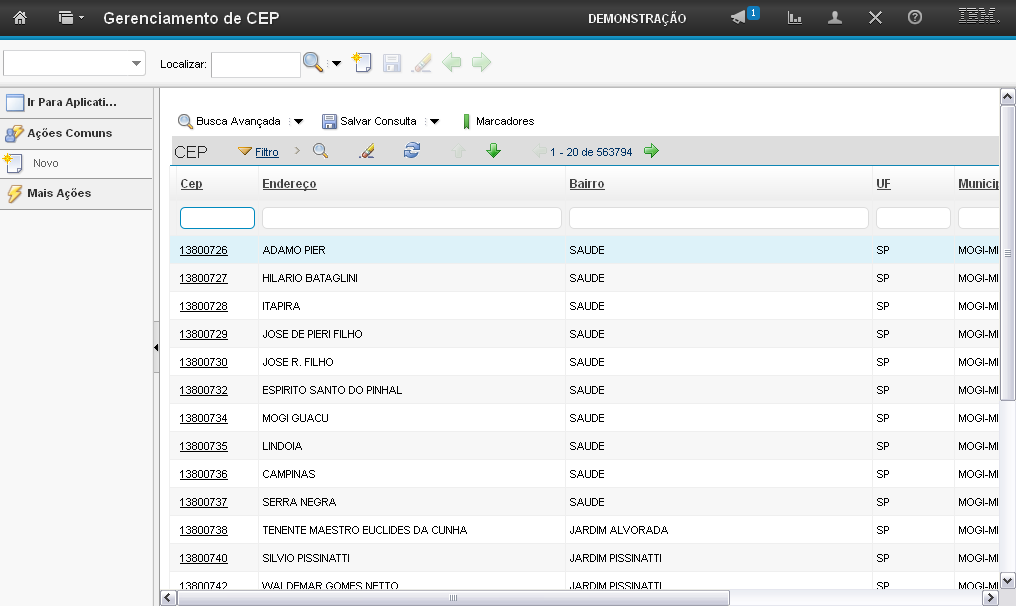Click the Home icon in header
1016x607 pixels.
pos(19,18)
